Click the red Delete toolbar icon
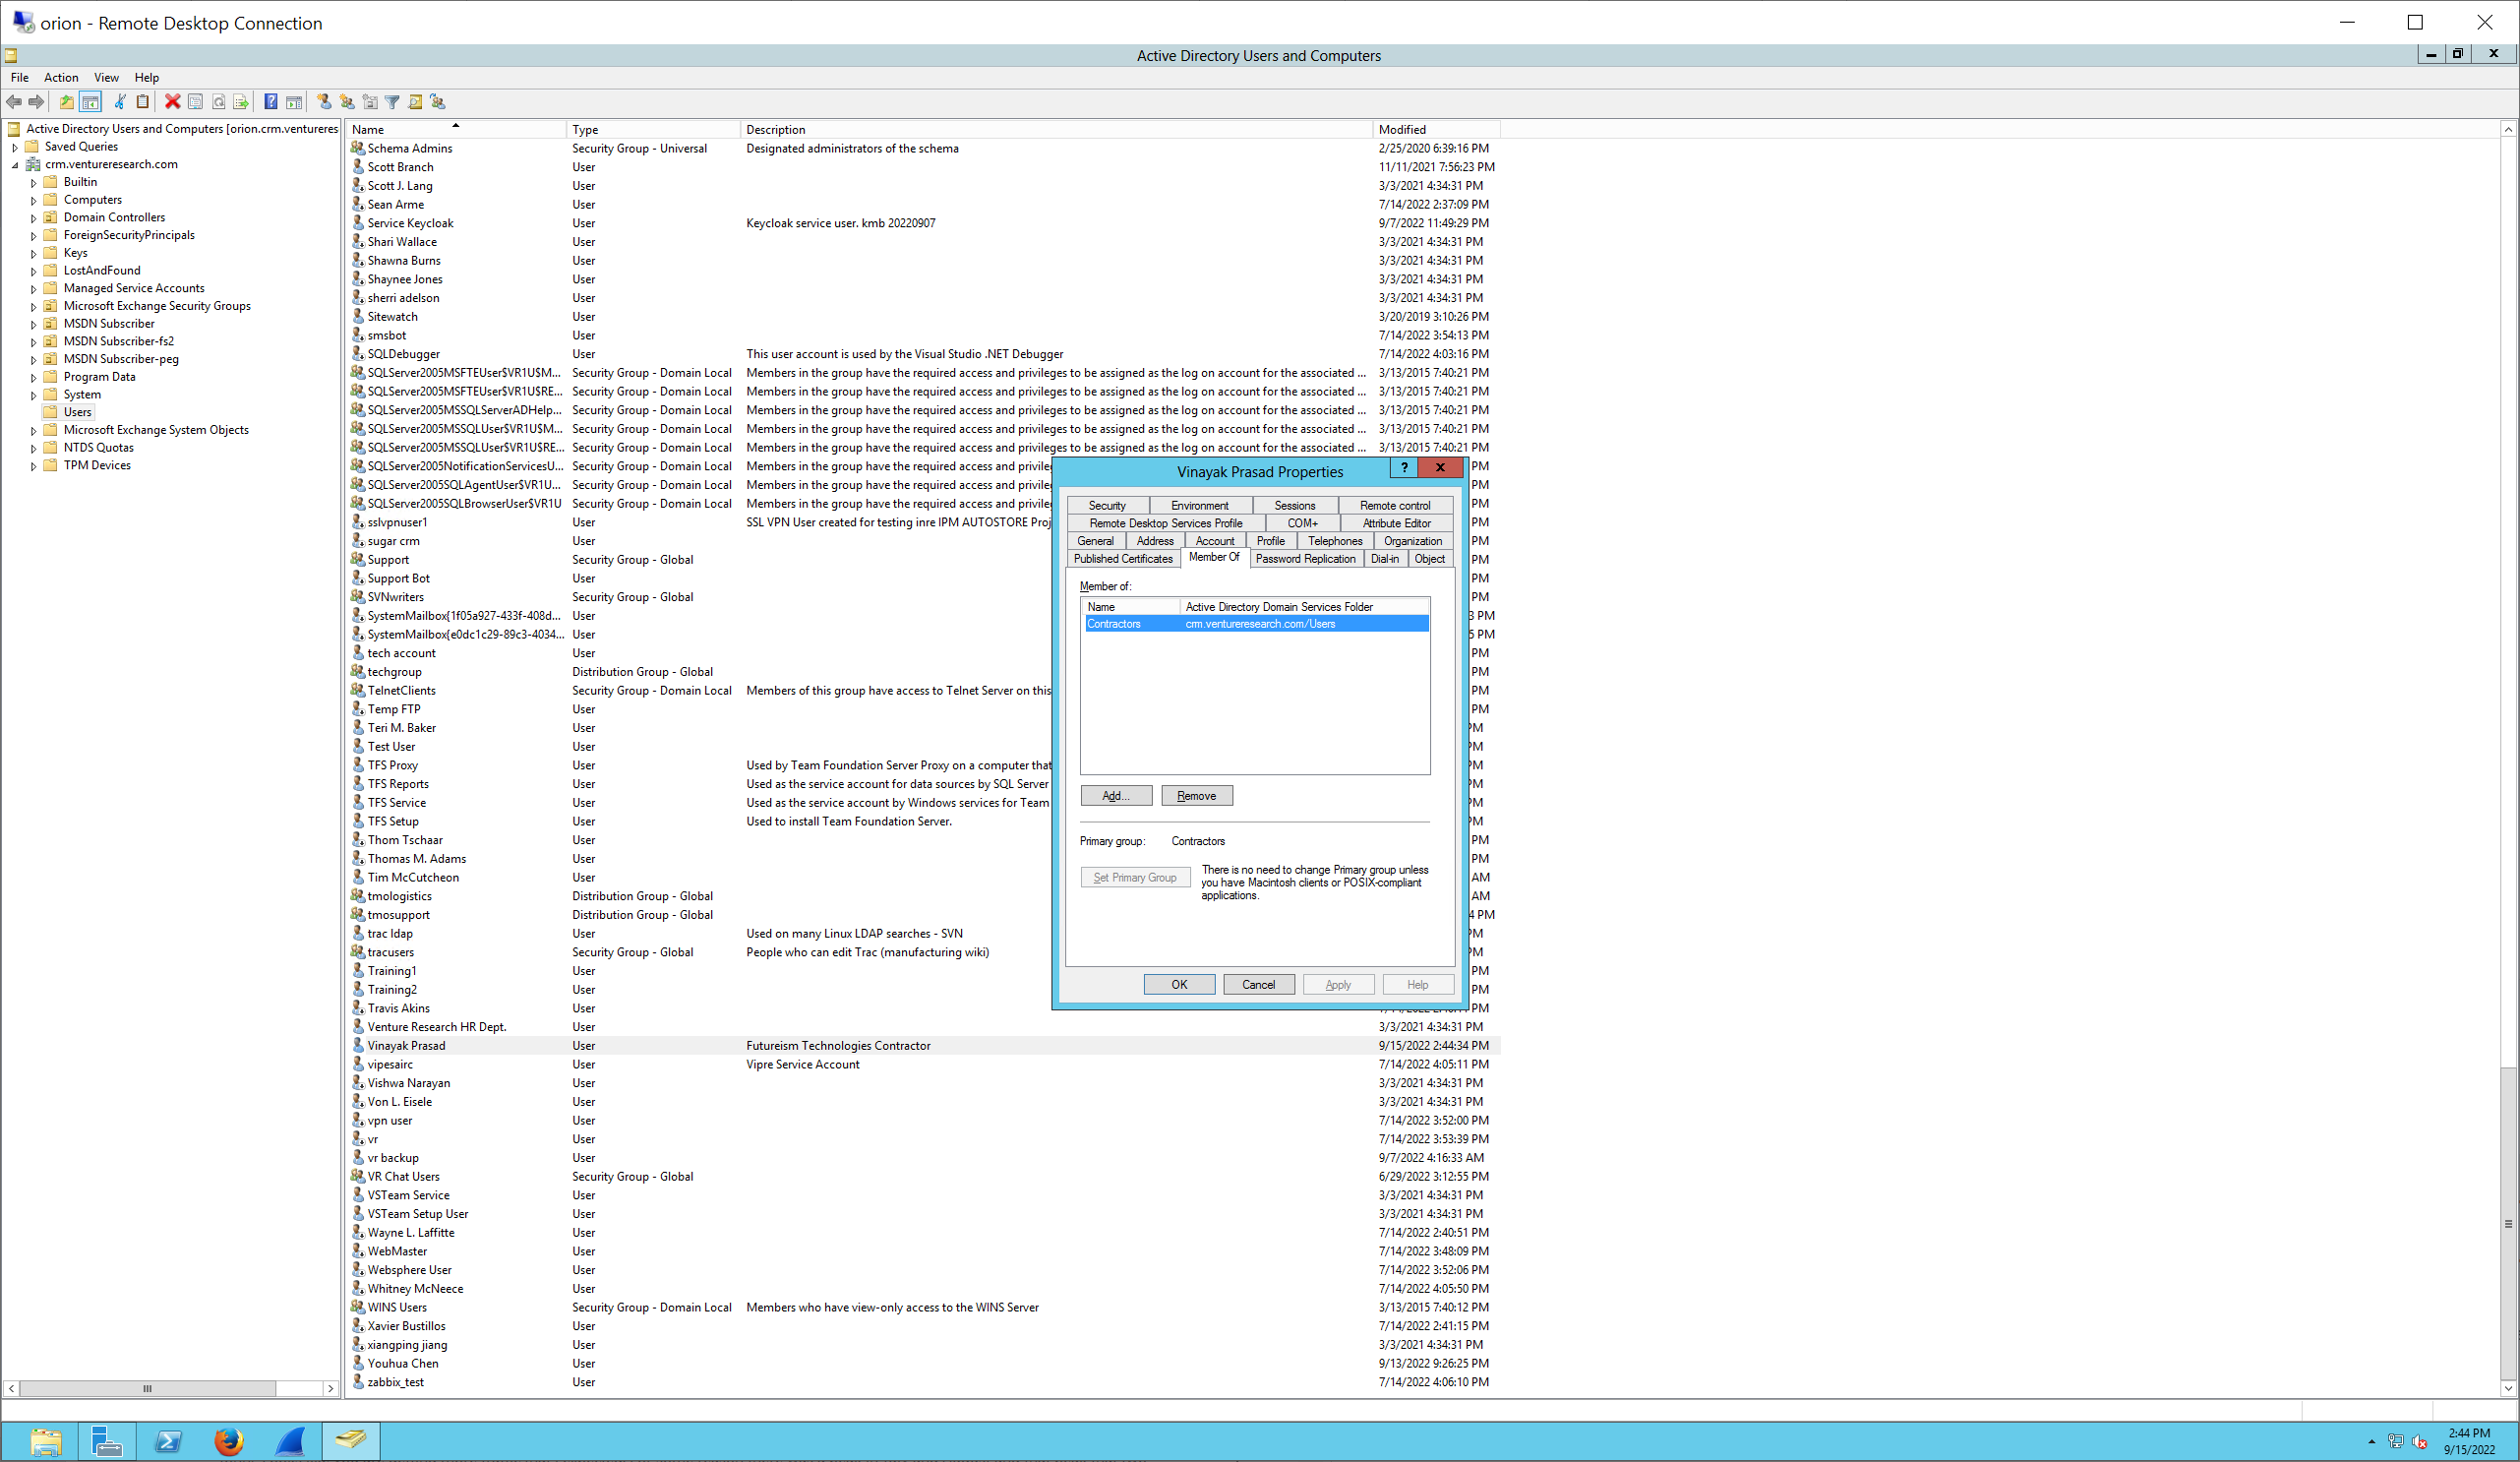Screen dimensions: 2520x1462 pos(172,101)
